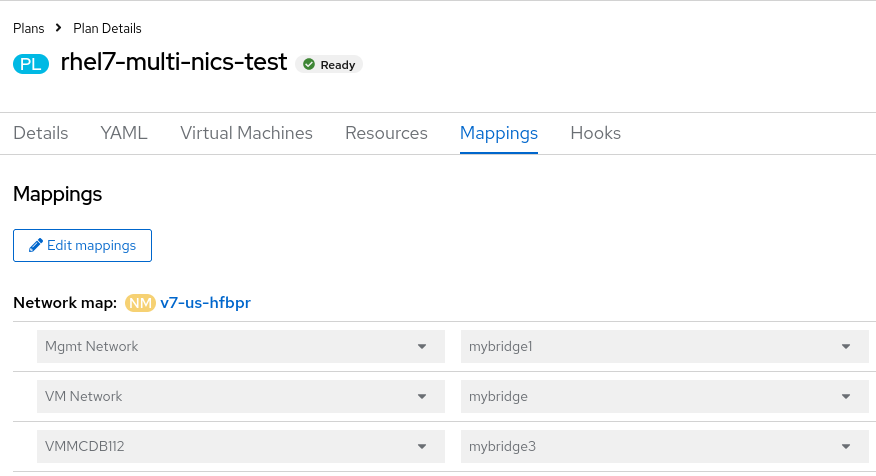The height and width of the screenshot is (476, 876).
Task: Click the PL plan badge icon
Action: point(30,64)
